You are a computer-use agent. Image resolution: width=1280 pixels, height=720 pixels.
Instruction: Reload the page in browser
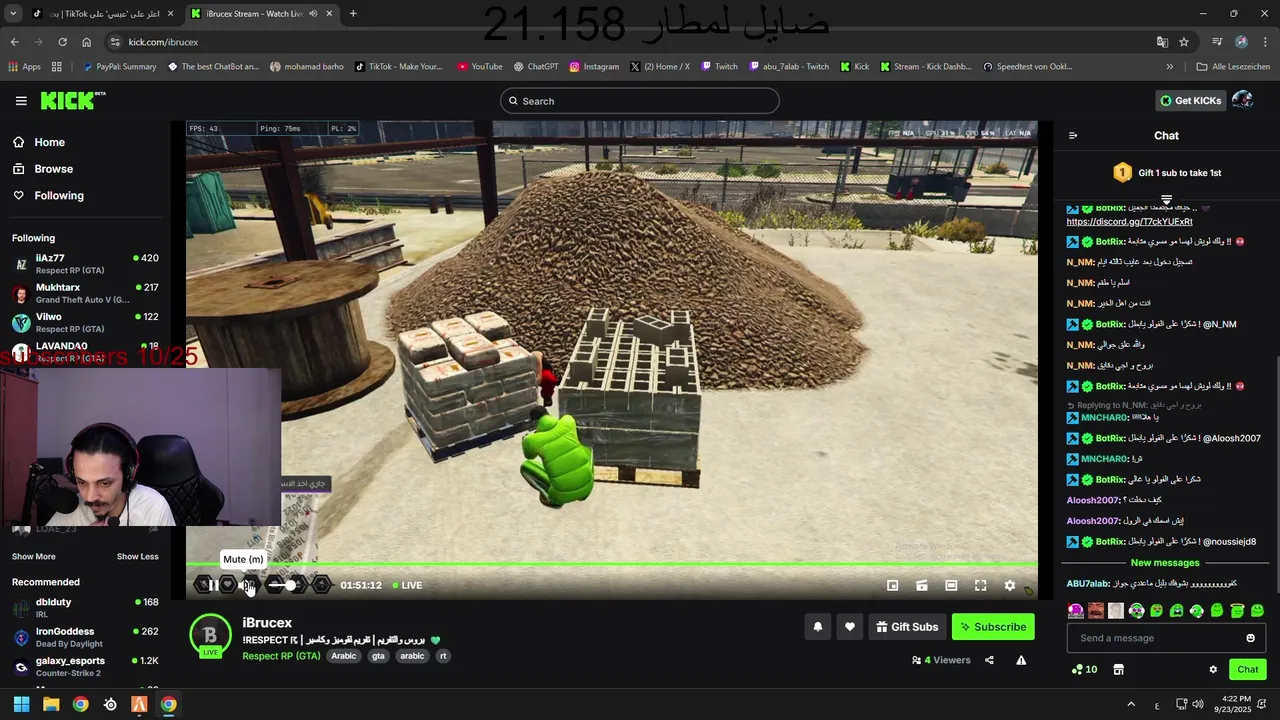62,42
